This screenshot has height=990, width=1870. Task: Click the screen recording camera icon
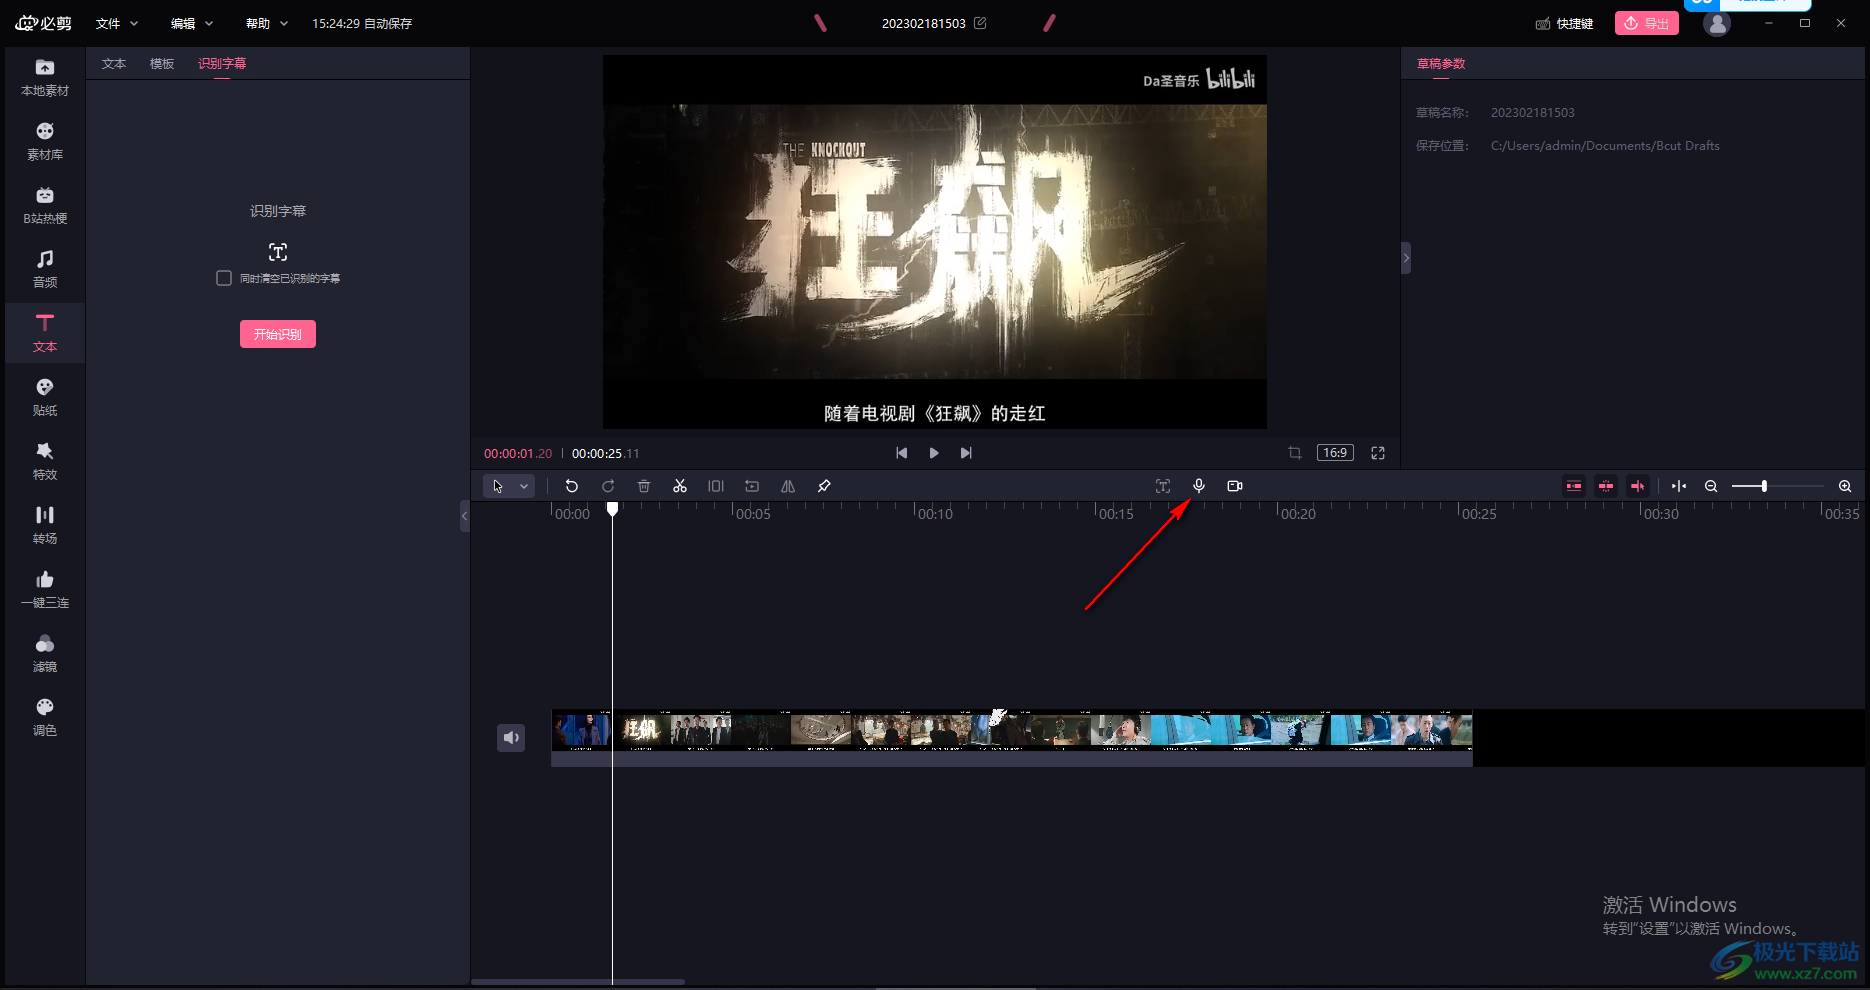1235,486
